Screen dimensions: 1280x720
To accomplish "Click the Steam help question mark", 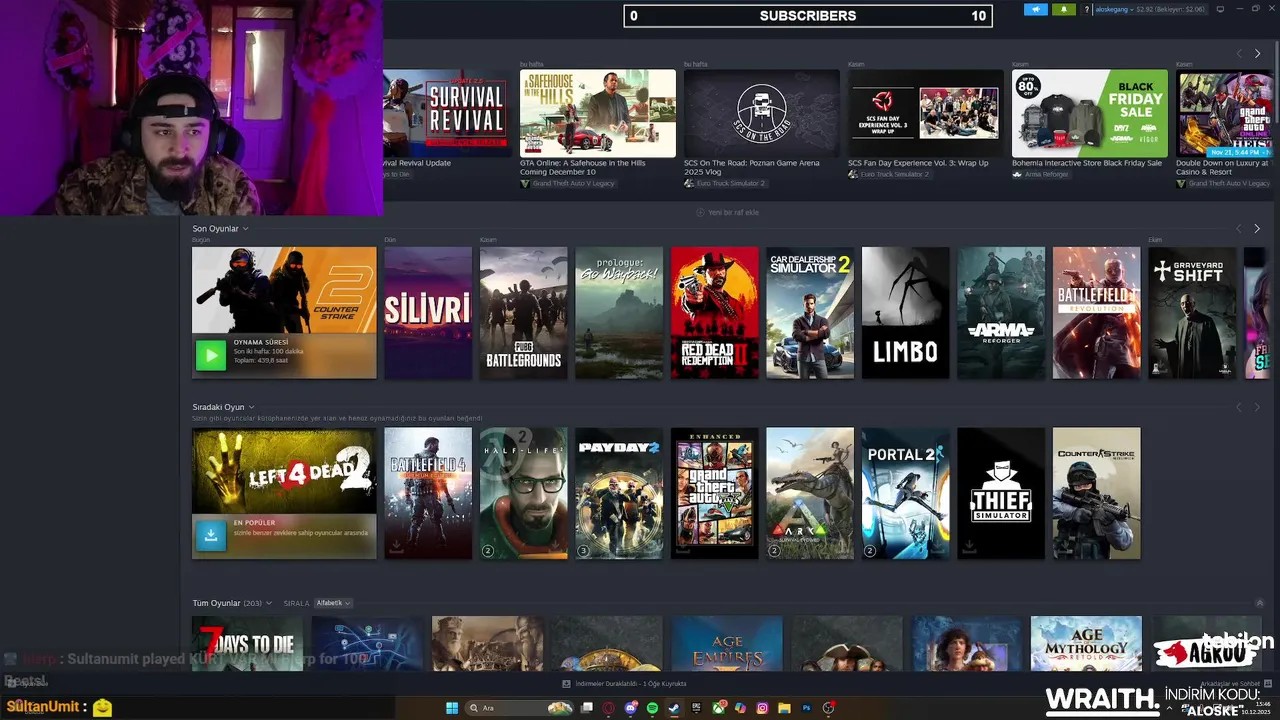I will pos(1087,9).
